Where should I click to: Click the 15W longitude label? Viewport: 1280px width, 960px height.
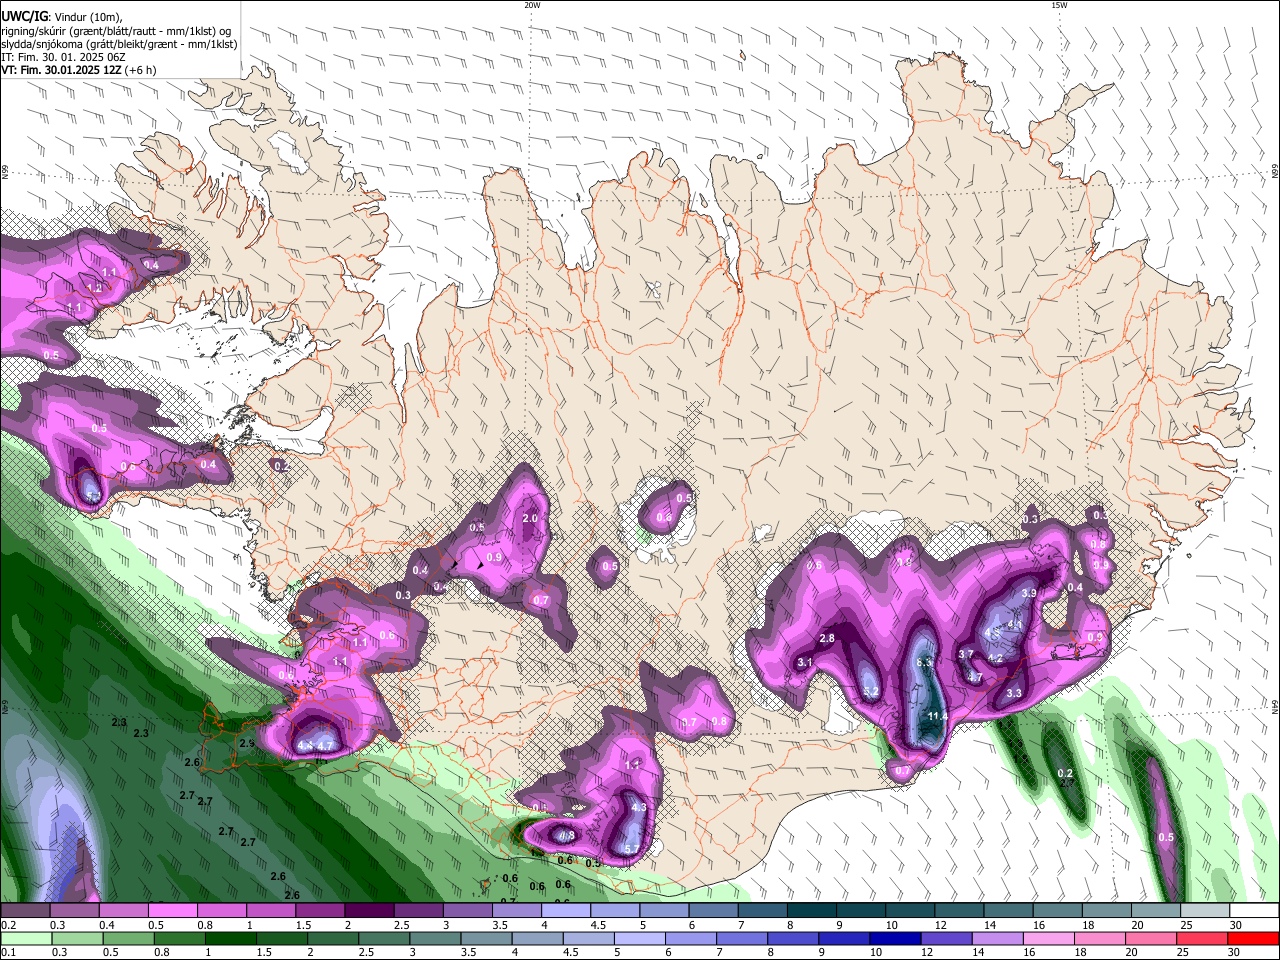point(1059,5)
